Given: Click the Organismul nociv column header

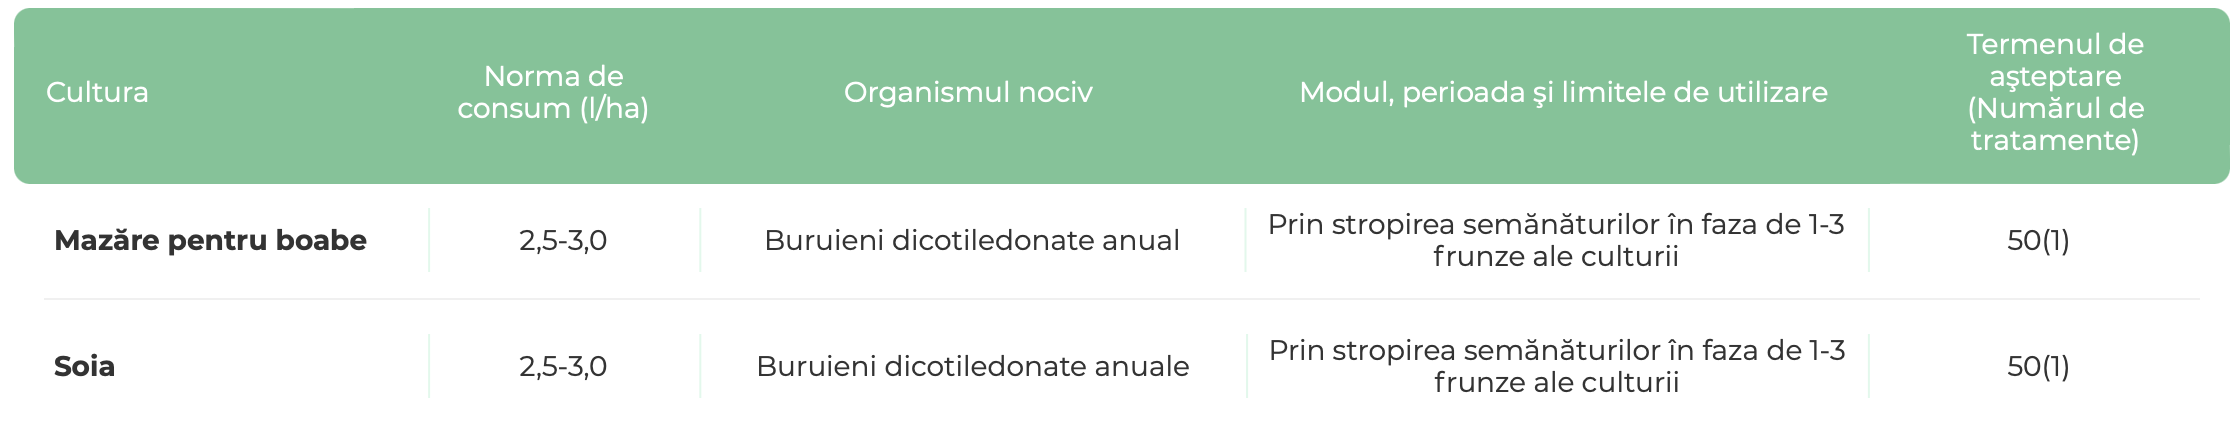Looking at the screenshot, I should (x=968, y=93).
